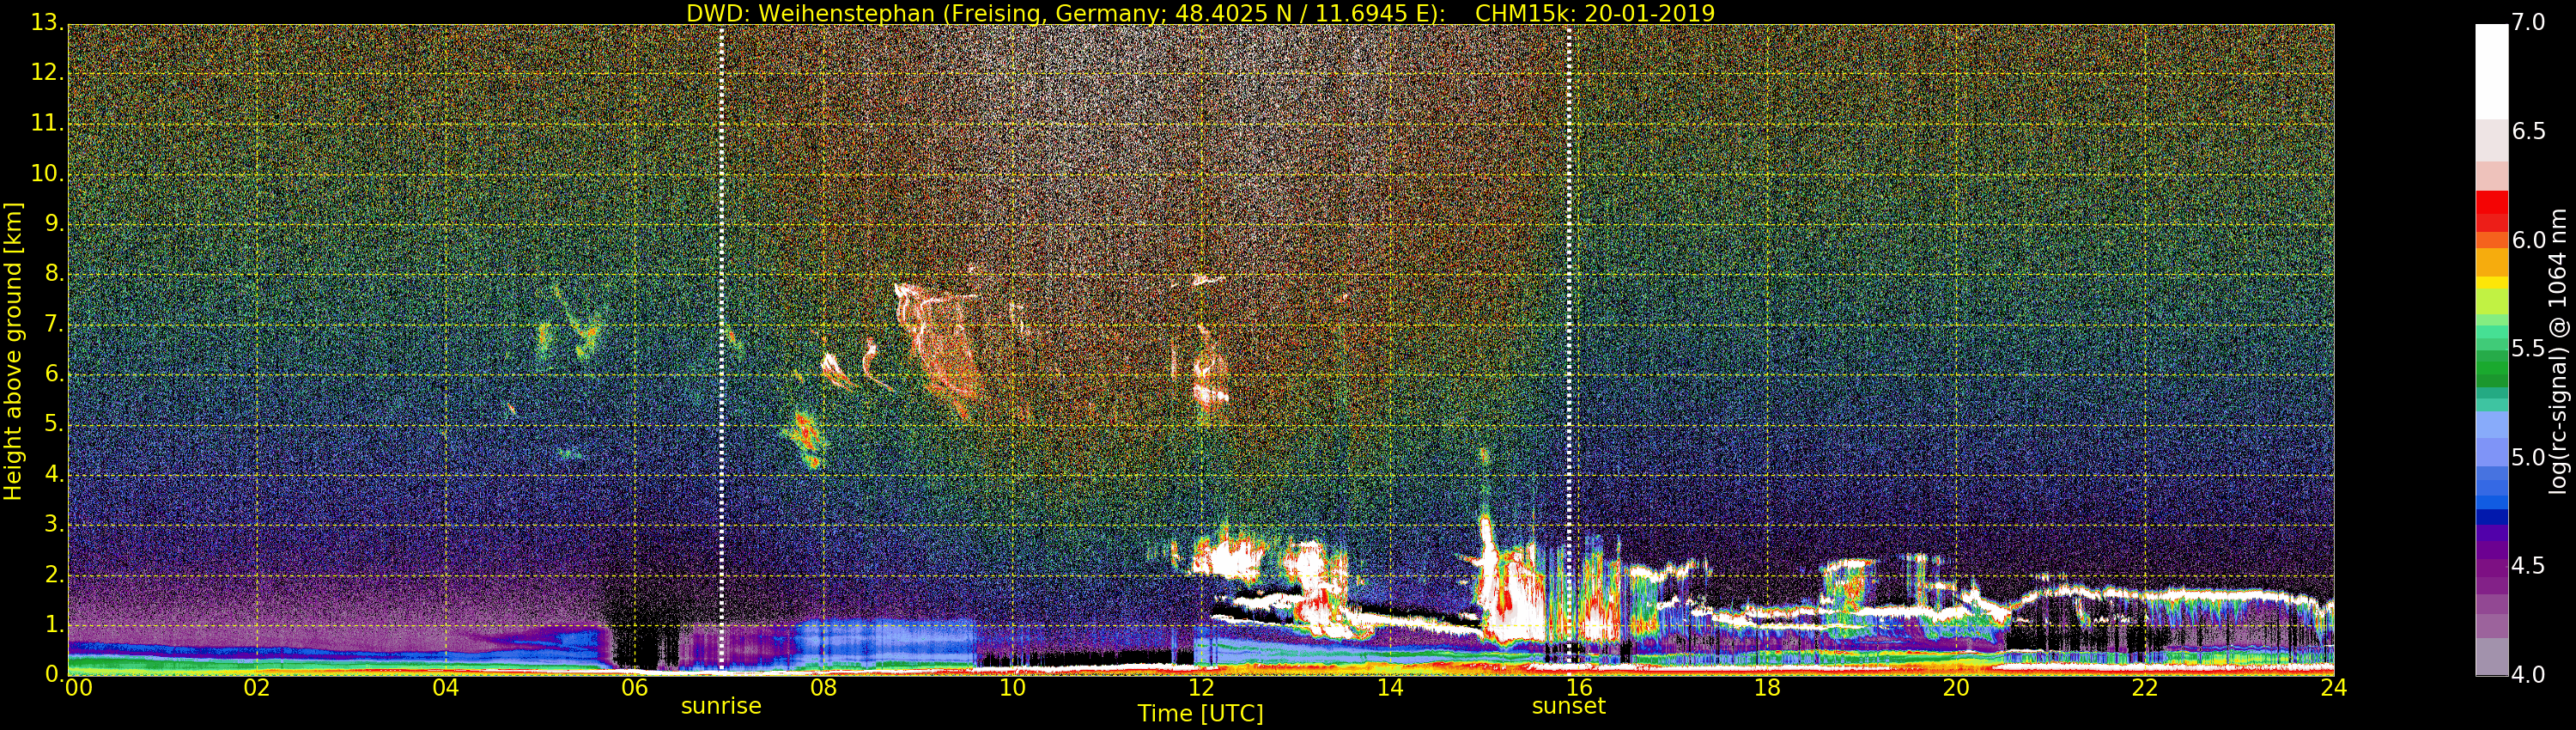Click the time tick label '10'
Viewport: 2576px width, 730px height.
pyautogui.click(x=1012, y=688)
